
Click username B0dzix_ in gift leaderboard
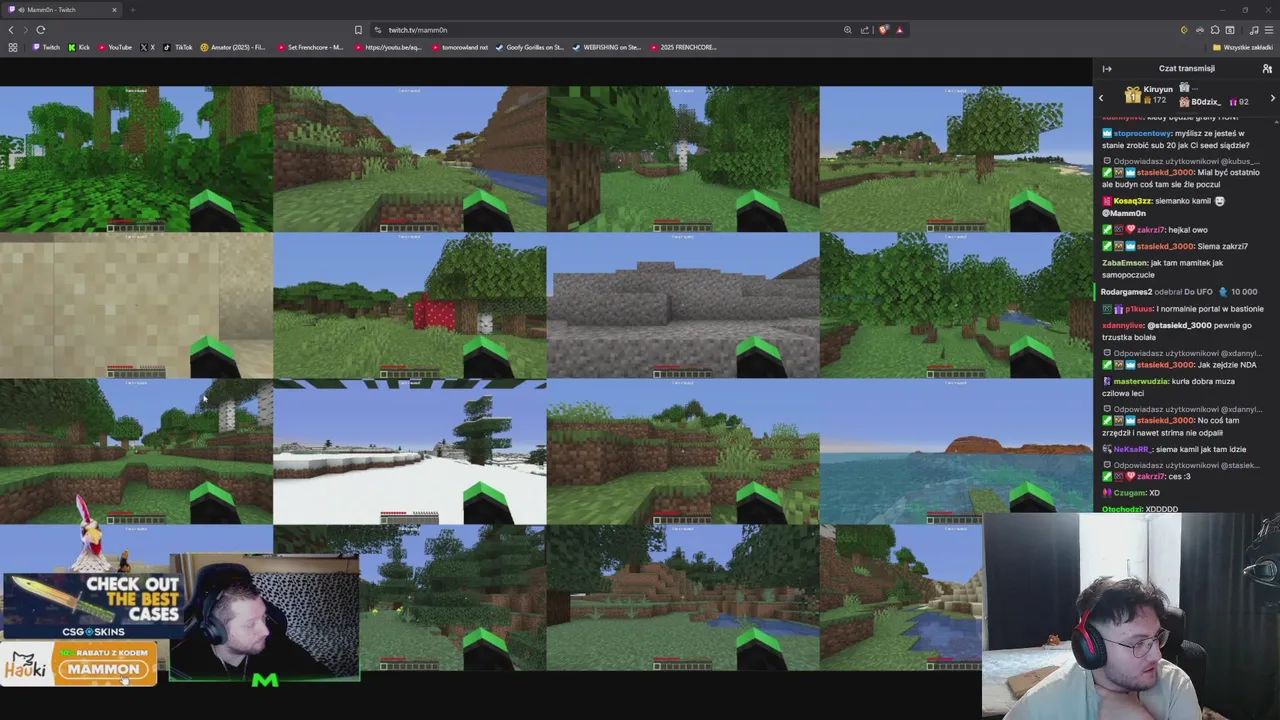1207,102
